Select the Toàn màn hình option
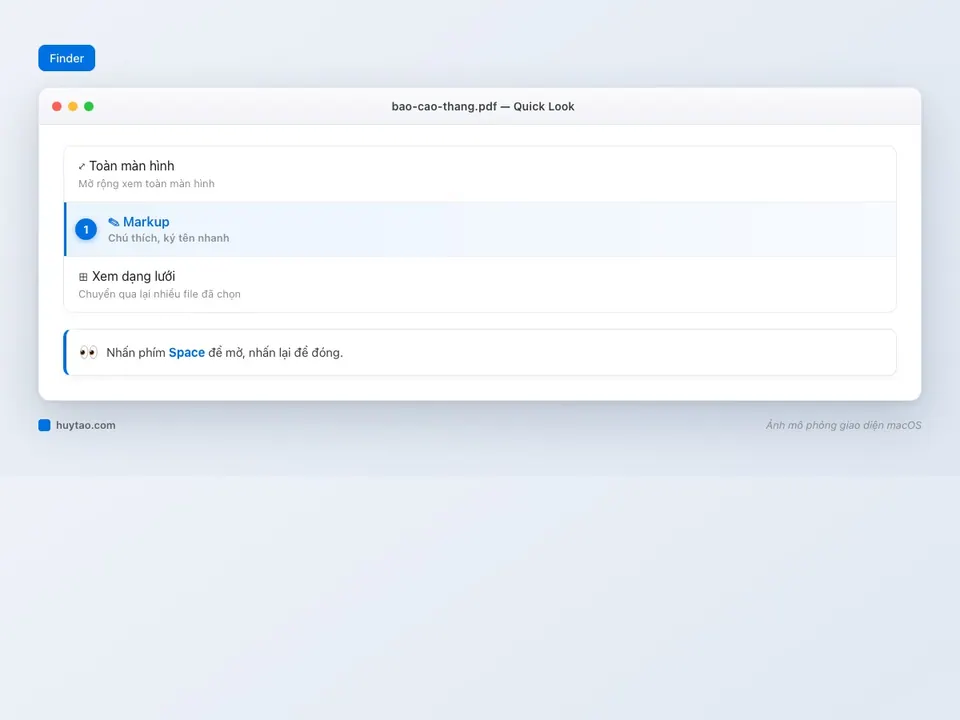Image resolution: width=960 pixels, height=720 pixels. (x=480, y=174)
